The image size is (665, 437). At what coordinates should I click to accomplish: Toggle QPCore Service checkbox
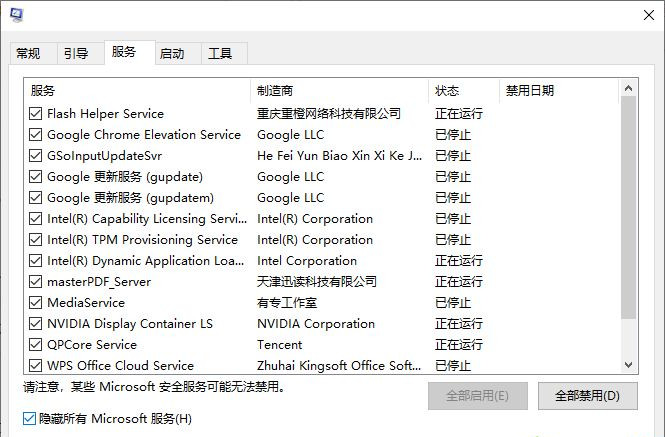point(37,345)
